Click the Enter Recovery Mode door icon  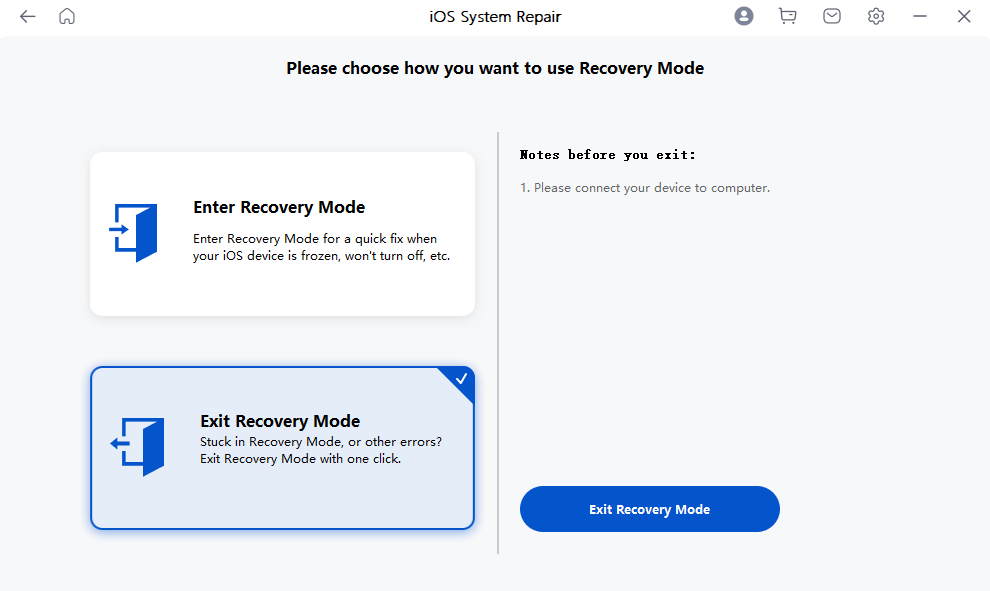point(134,233)
